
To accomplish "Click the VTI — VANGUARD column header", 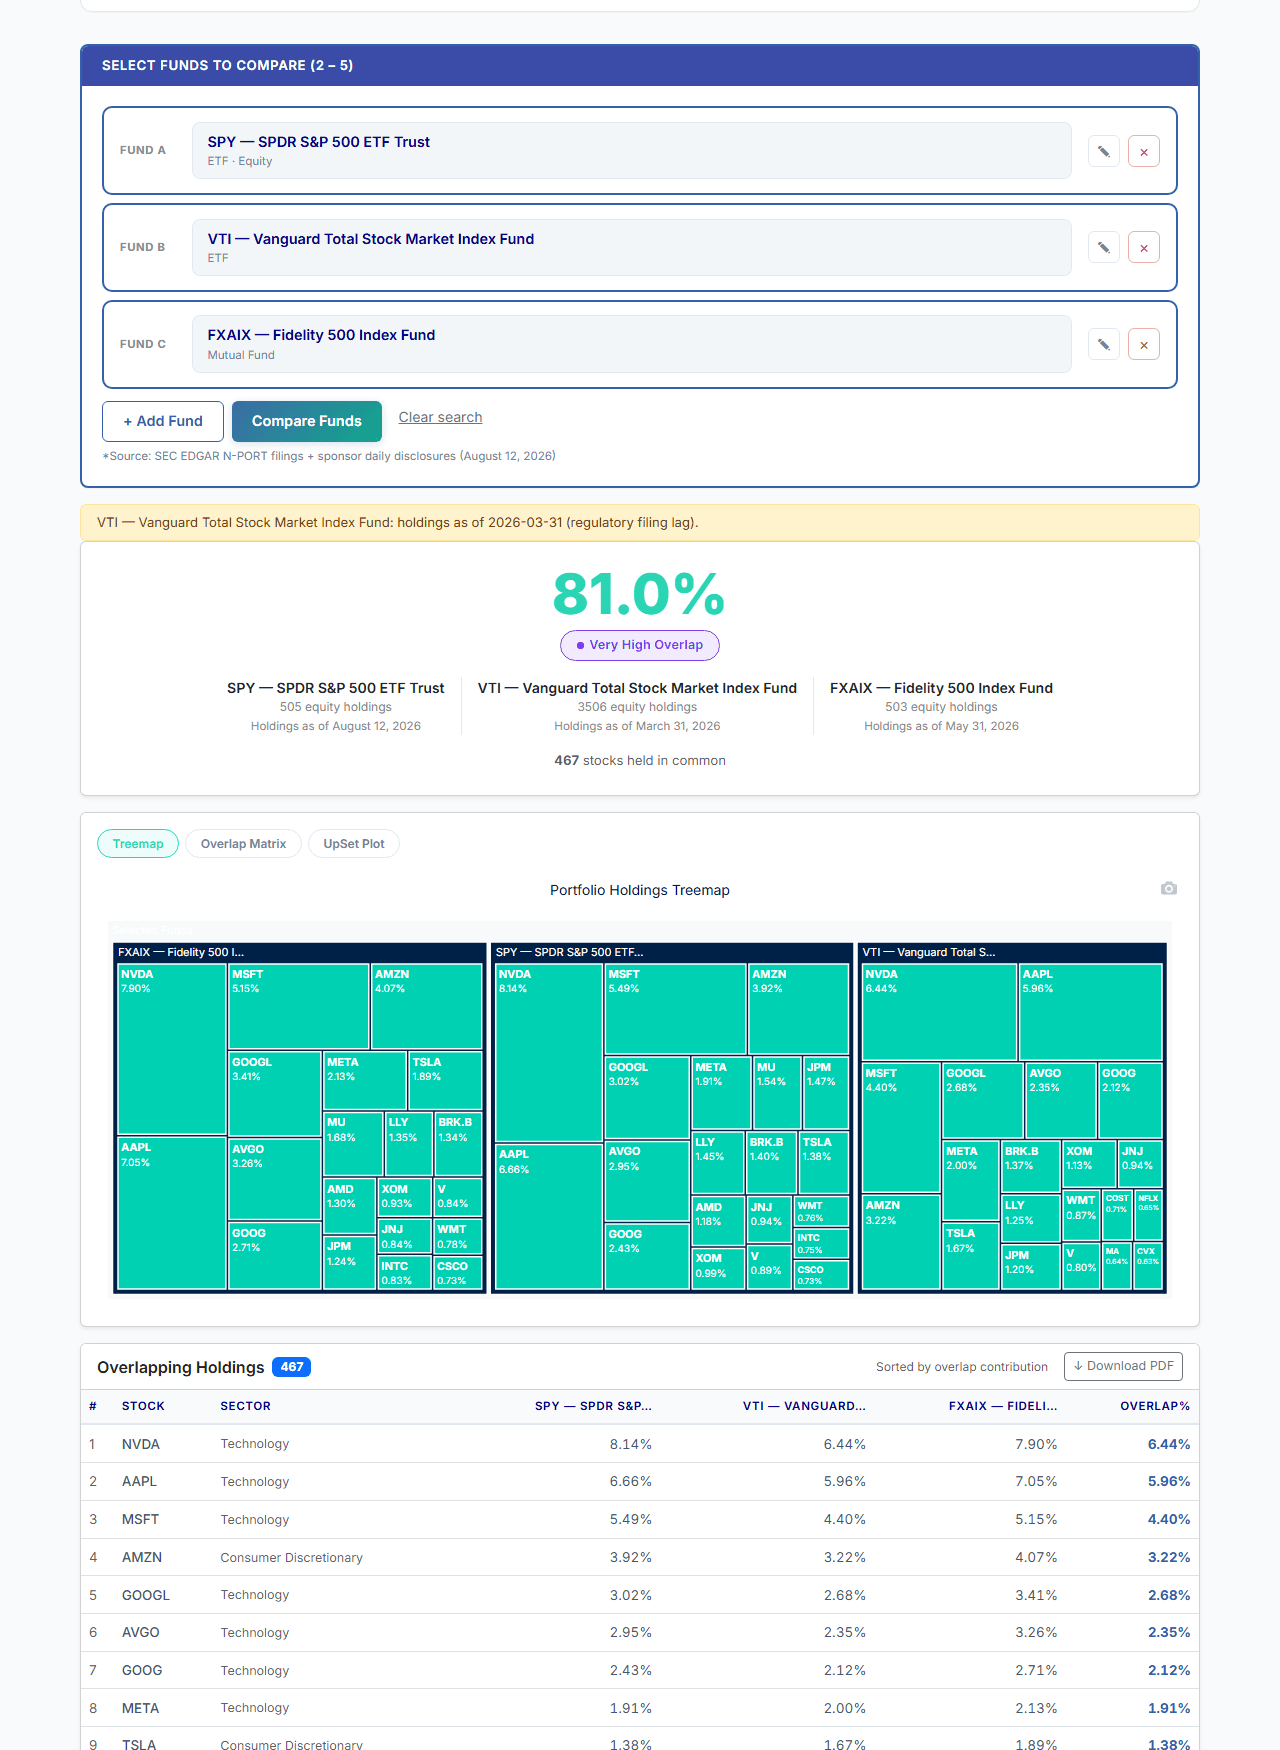I will (804, 1406).
